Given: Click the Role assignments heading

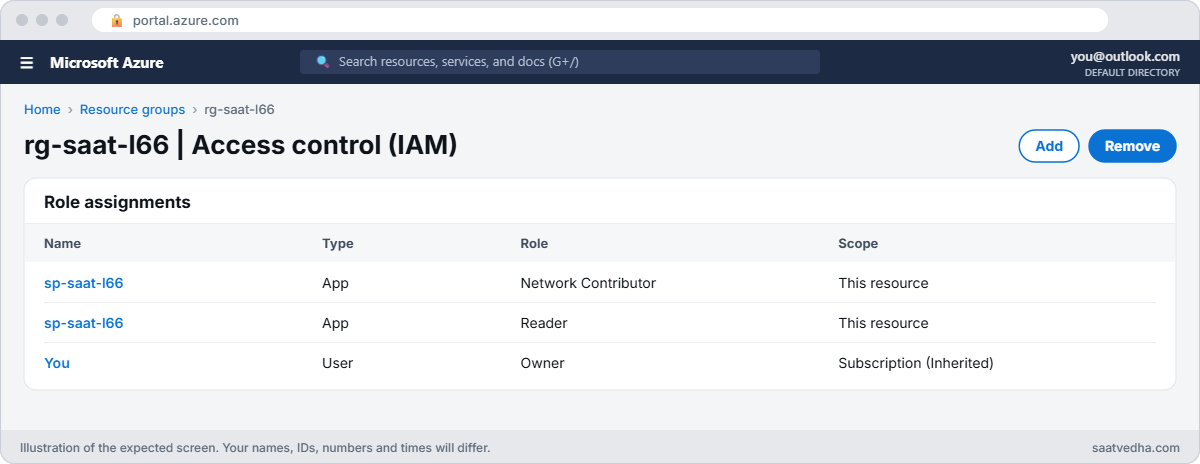Looking at the screenshot, I should (x=117, y=202).
